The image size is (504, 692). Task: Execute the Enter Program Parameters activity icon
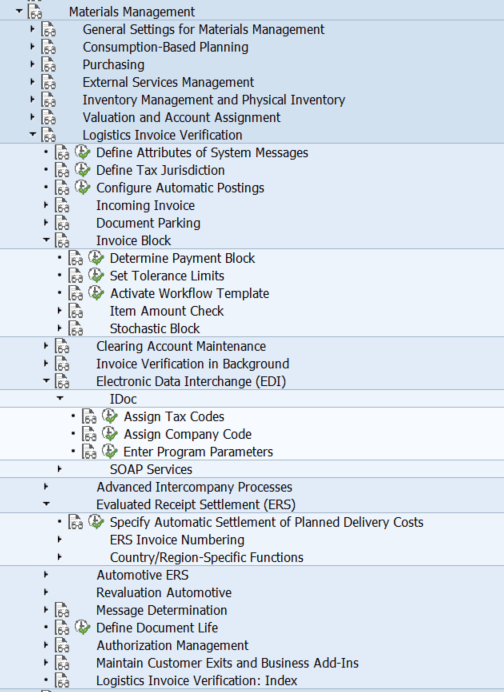click(109, 451)
